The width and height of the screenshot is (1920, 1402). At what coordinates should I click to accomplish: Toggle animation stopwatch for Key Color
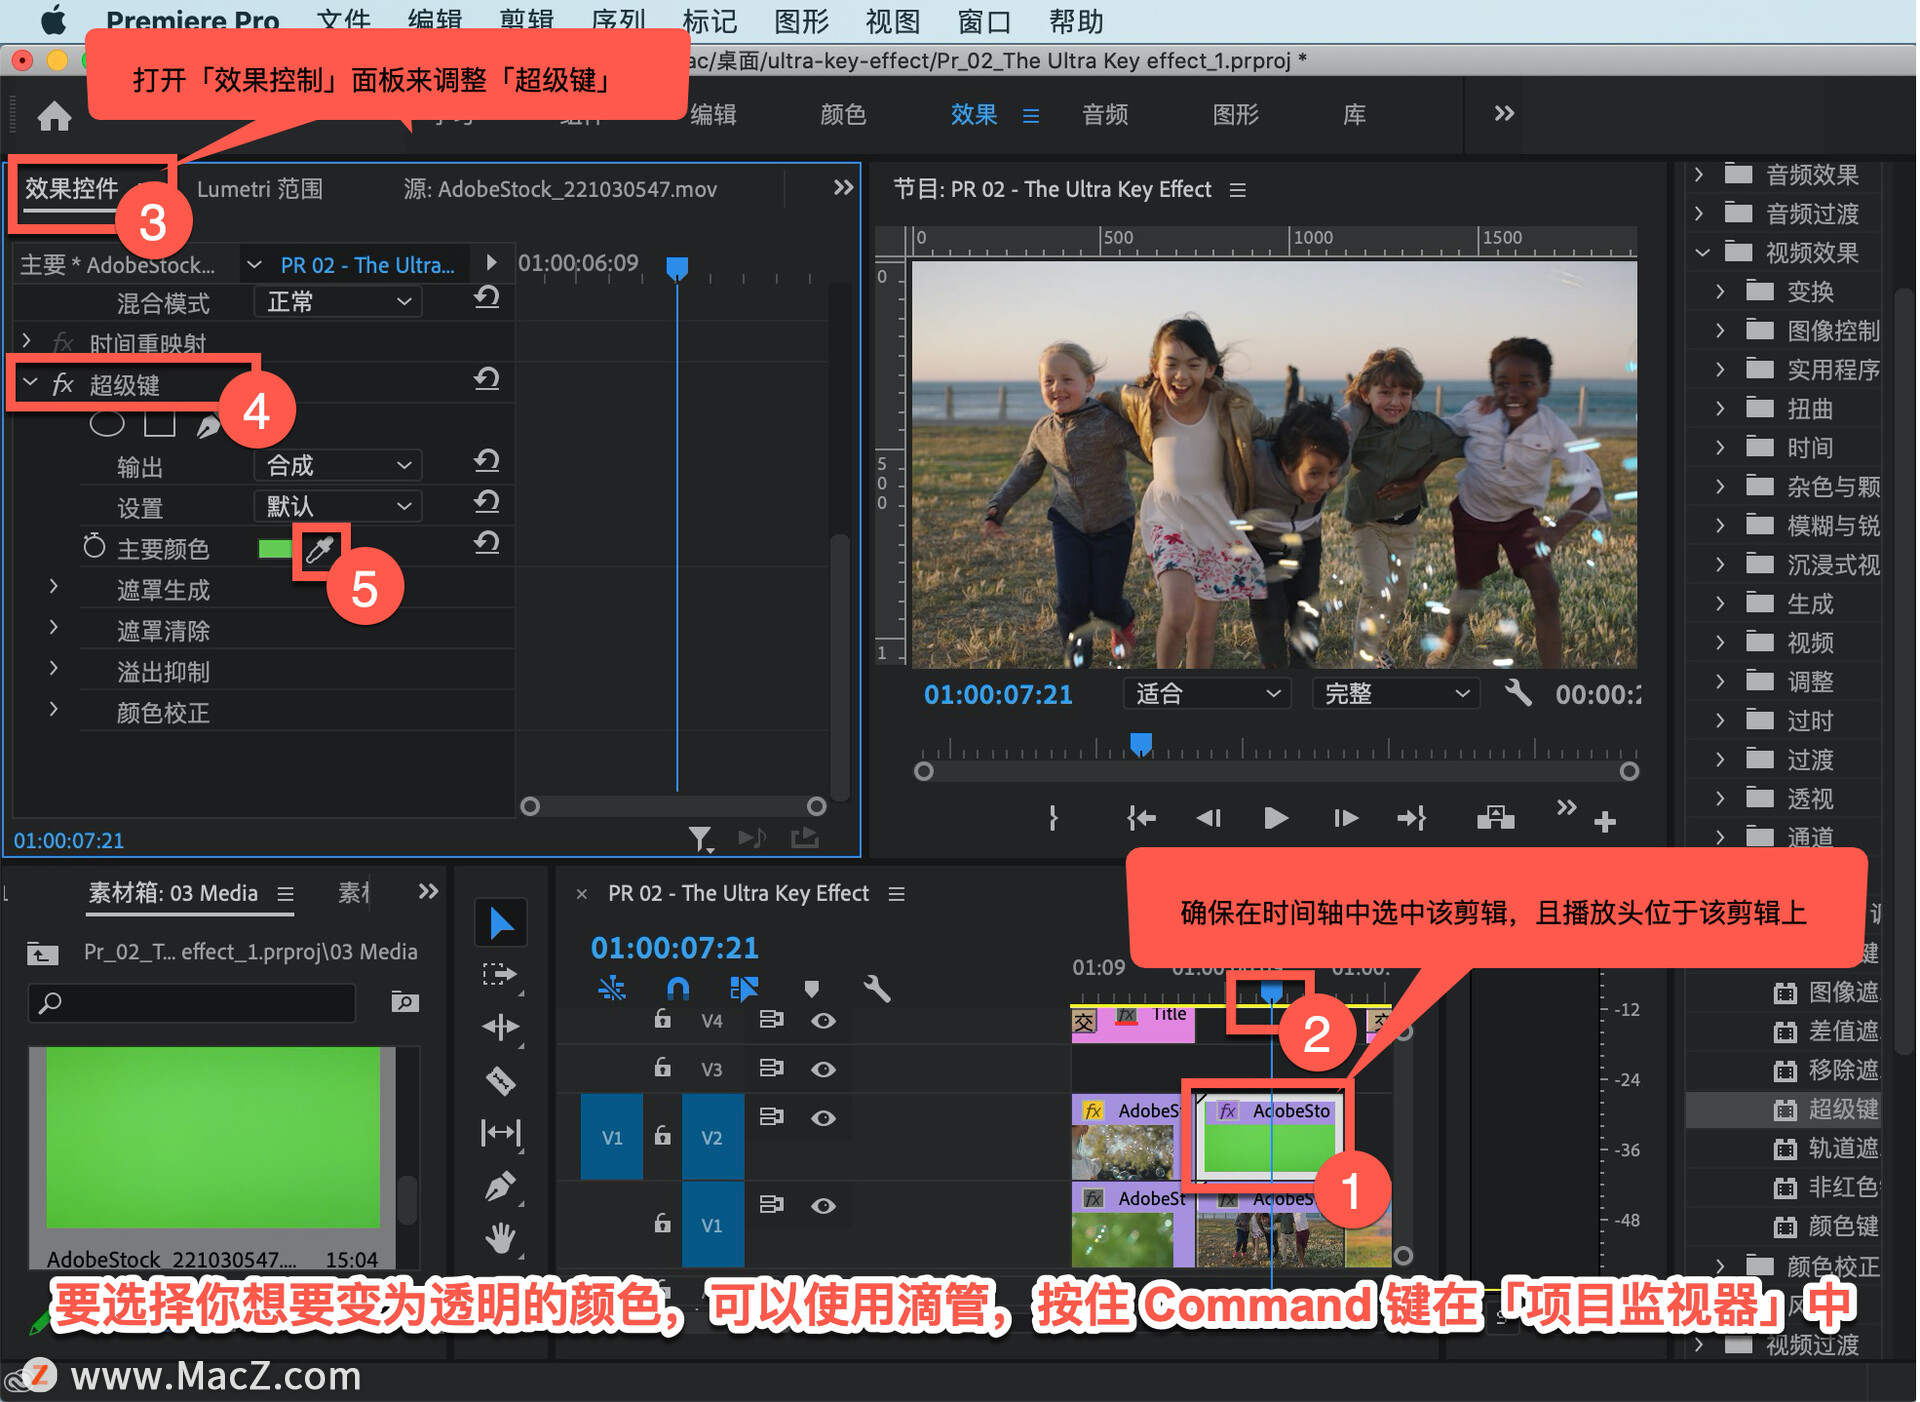(94, 547)
